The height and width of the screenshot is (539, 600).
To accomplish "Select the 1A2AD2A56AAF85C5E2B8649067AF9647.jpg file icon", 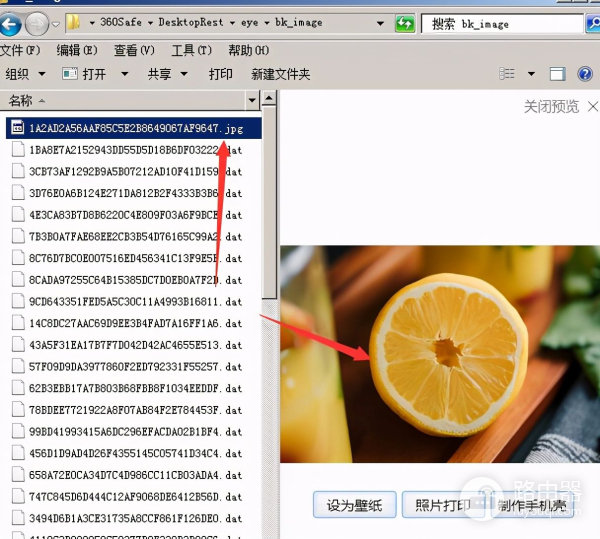I will coord(17,128).
